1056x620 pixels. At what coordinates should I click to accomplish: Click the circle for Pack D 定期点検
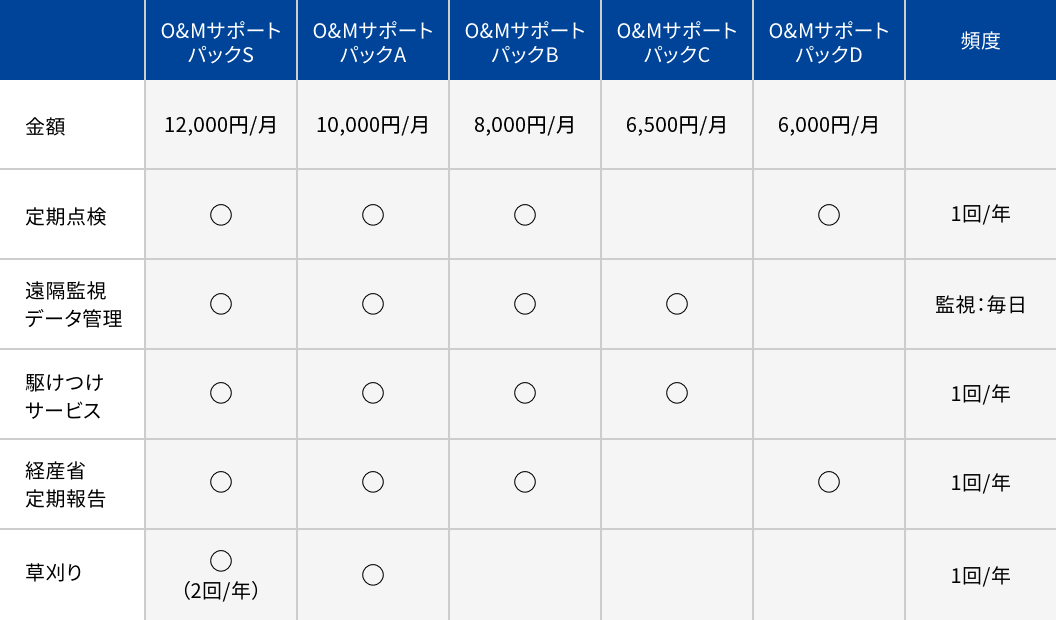pyautogui.click(x=829, y=215)
